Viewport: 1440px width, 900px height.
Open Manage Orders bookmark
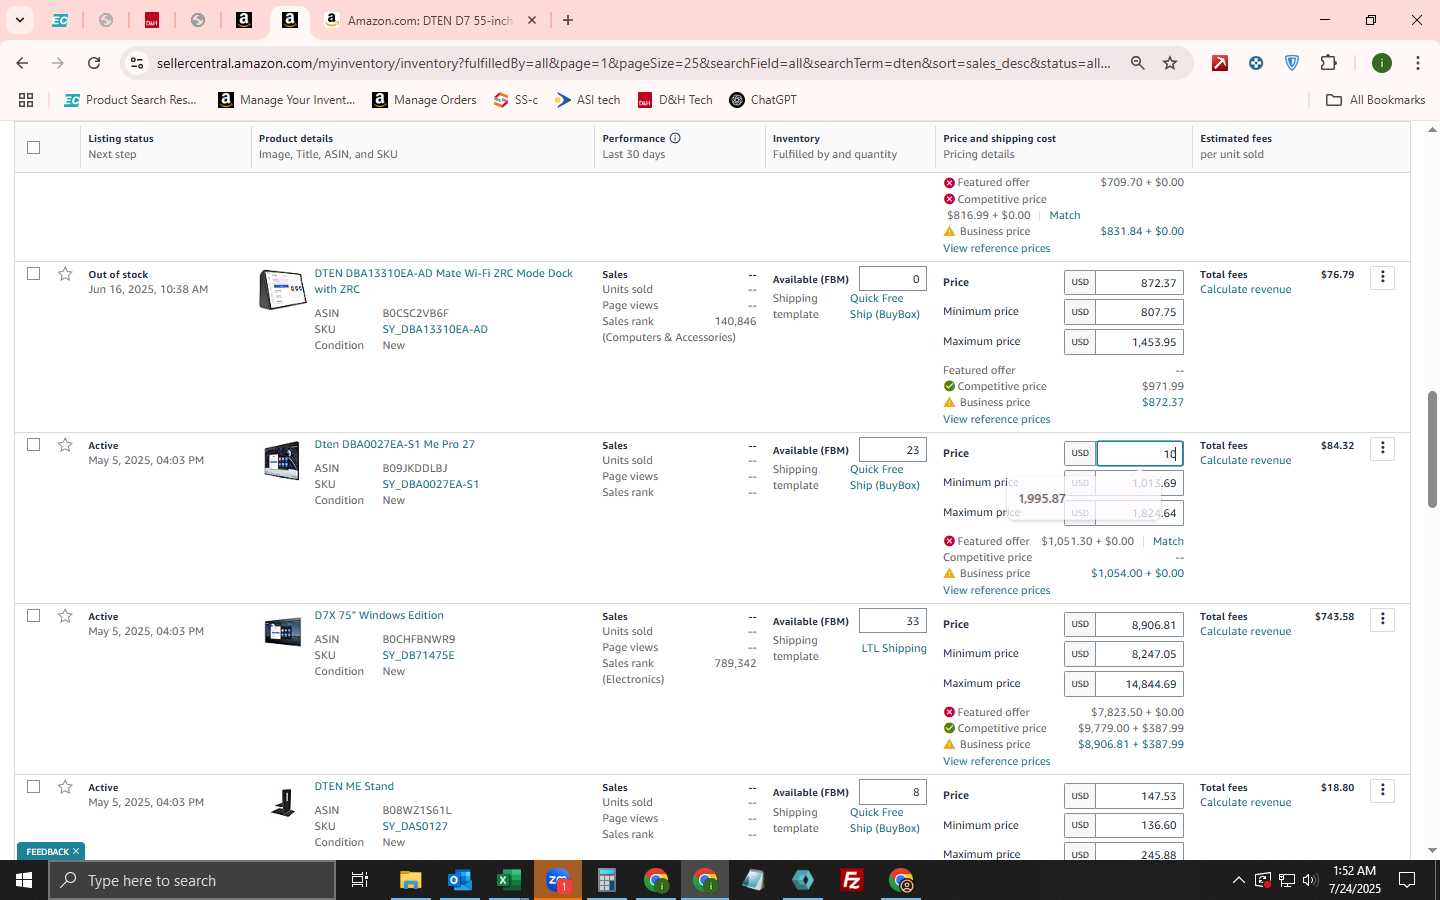tap(424, 100)
